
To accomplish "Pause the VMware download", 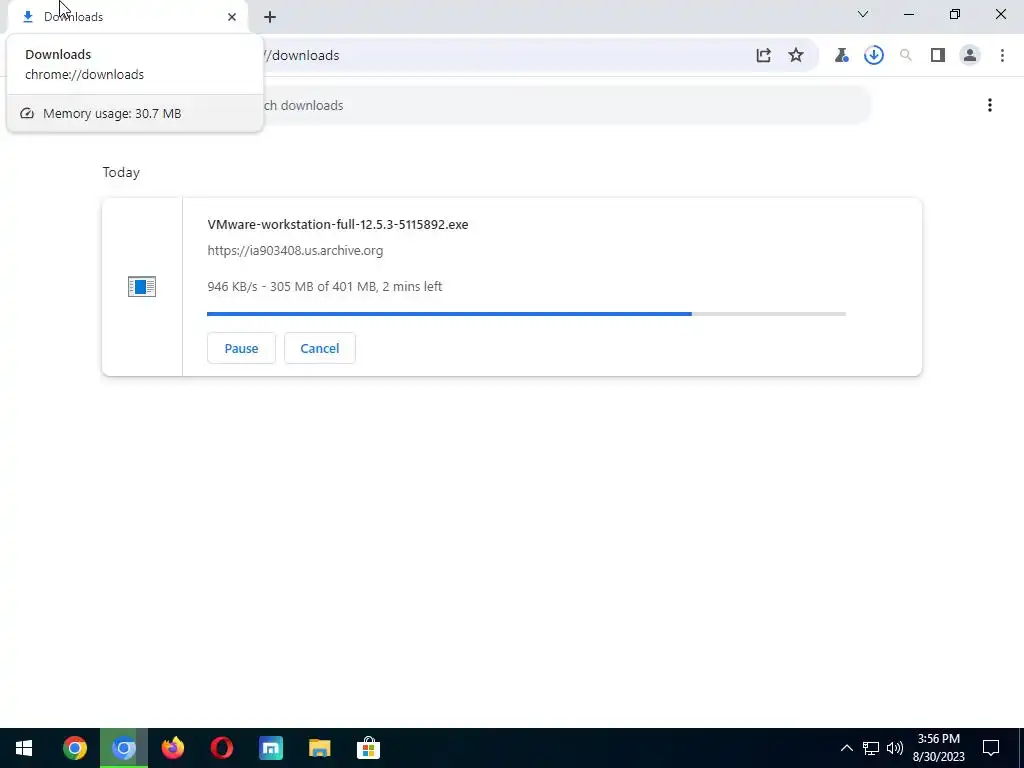I will (x=242, y=348).
